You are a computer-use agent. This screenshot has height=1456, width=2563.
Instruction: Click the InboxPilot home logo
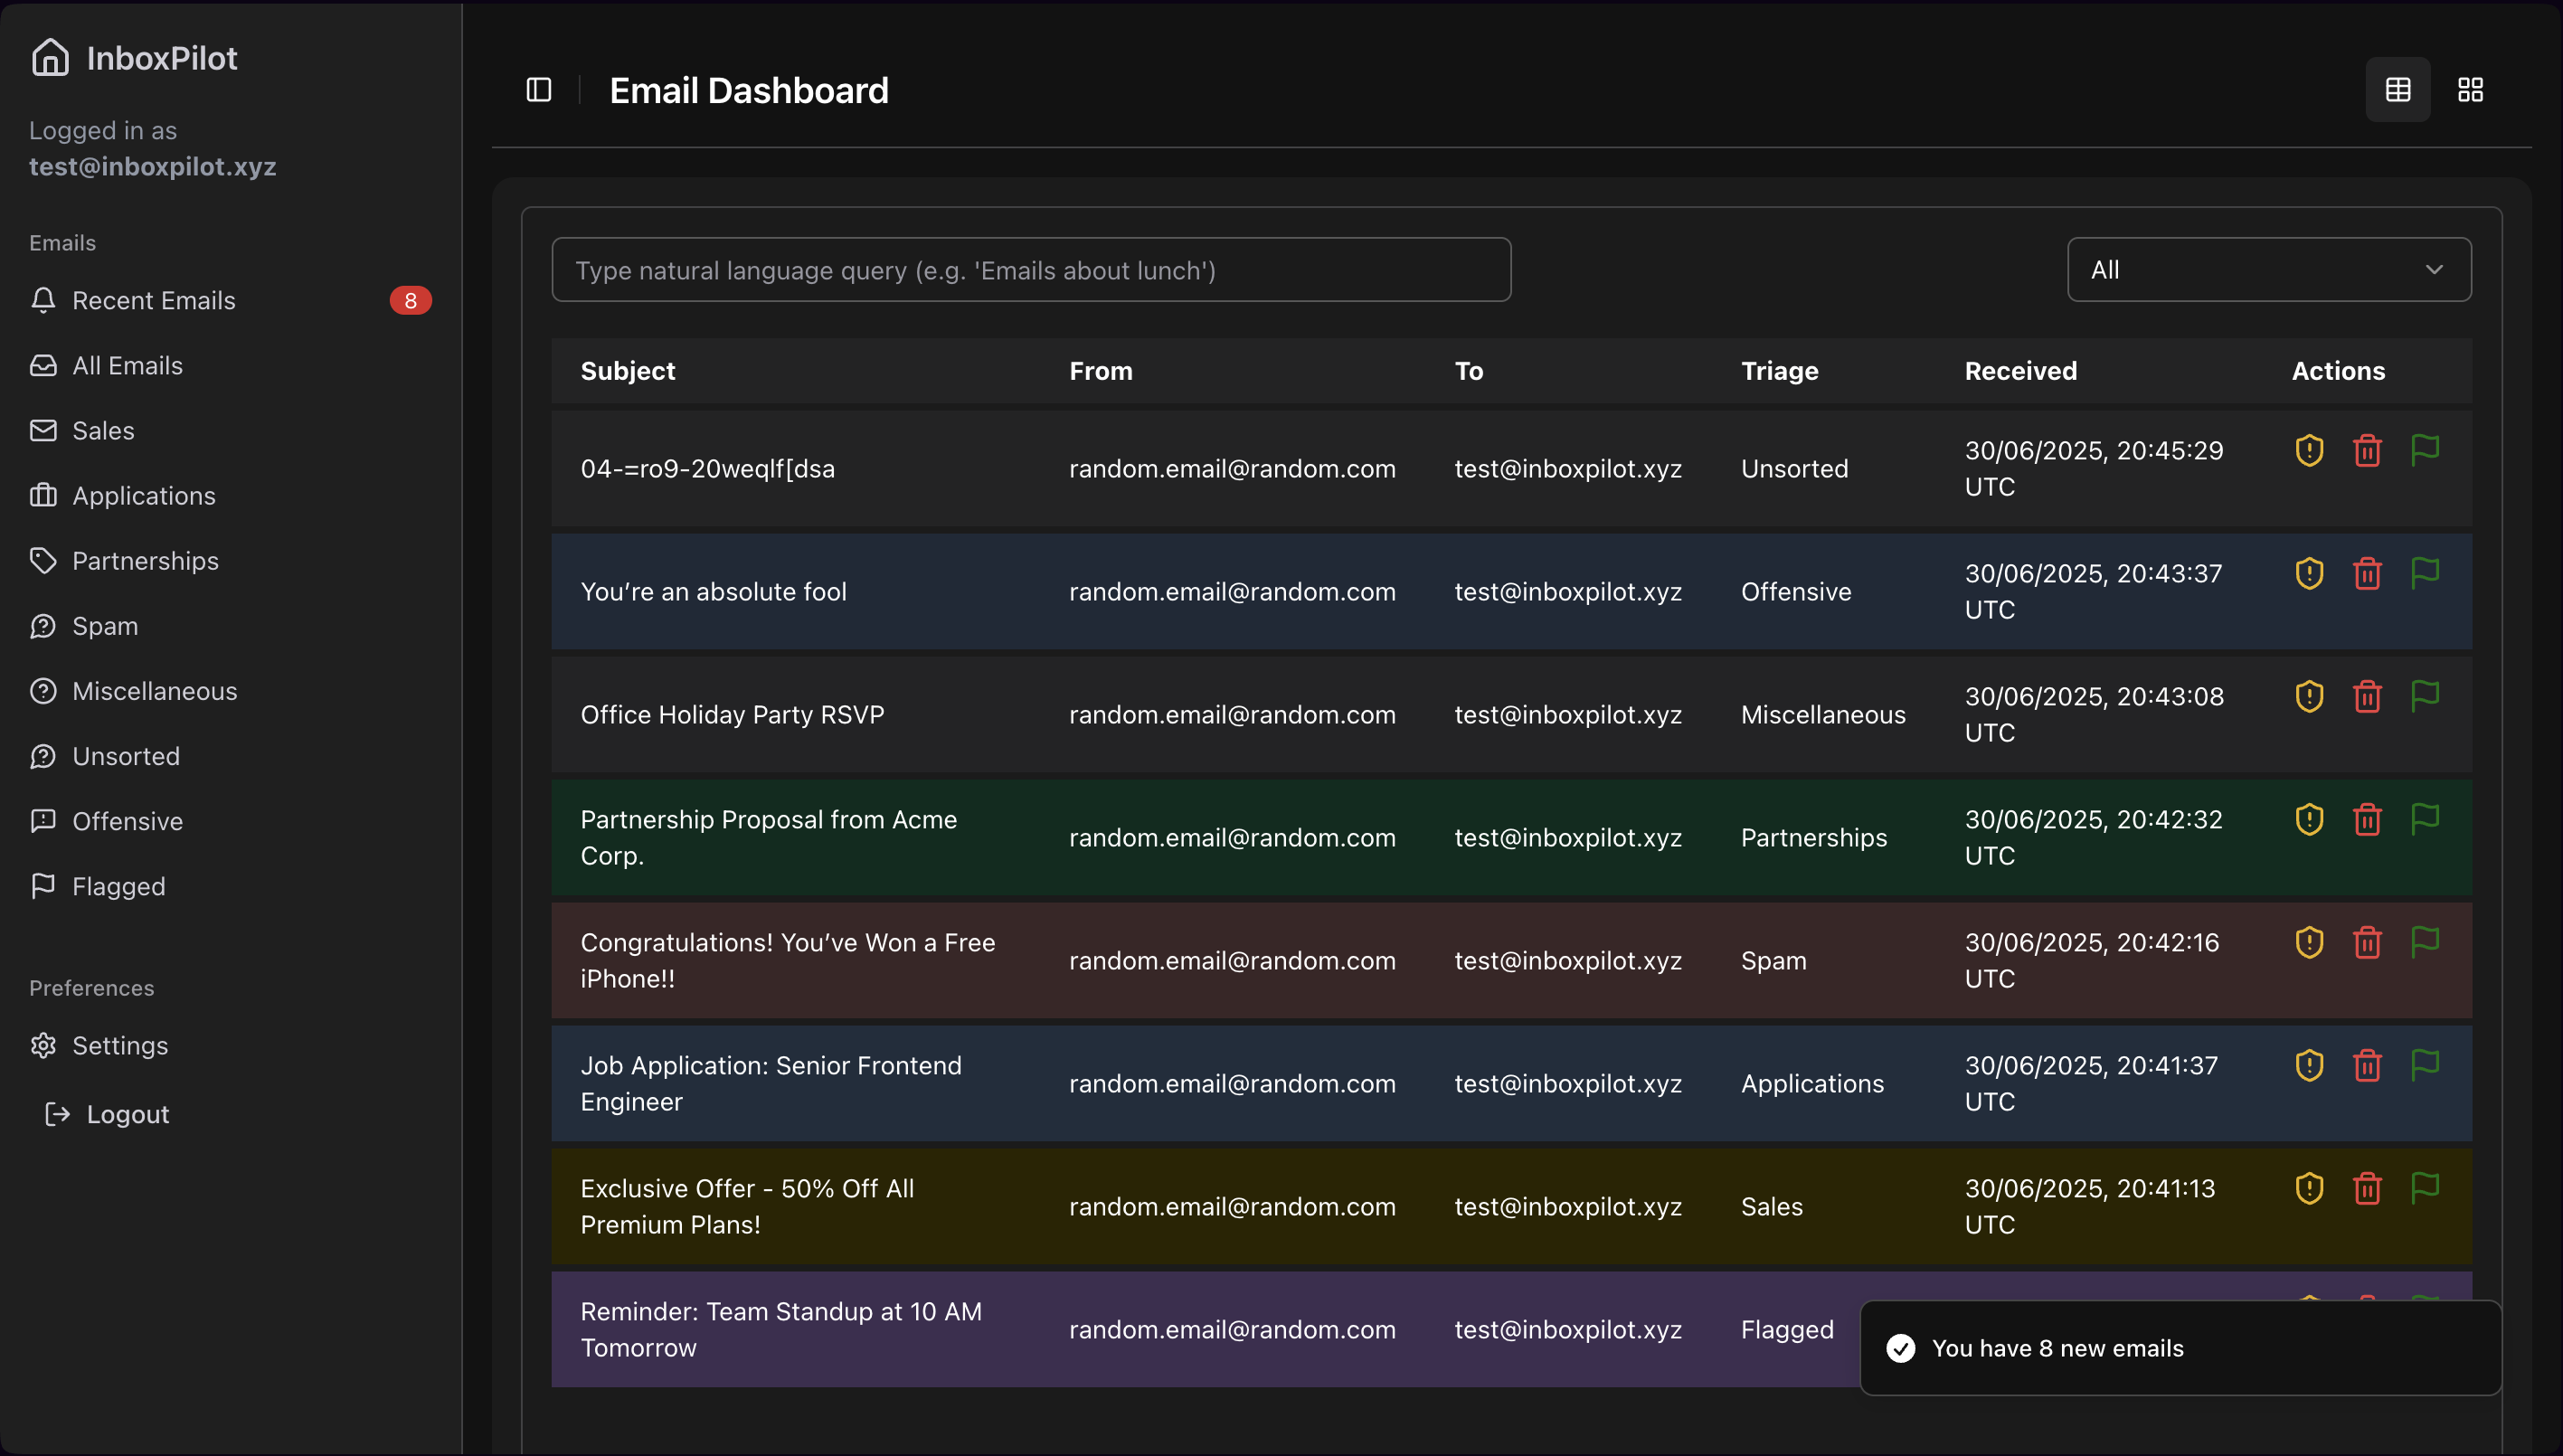tap(50, 58)
